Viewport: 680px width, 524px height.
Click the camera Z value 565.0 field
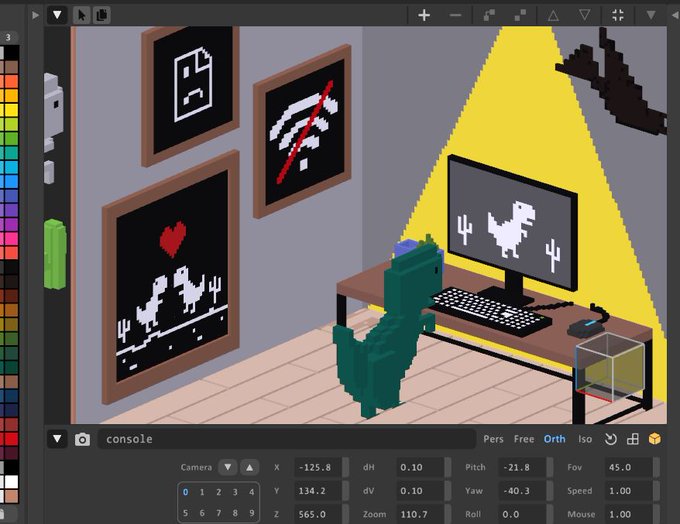point(318,514)
